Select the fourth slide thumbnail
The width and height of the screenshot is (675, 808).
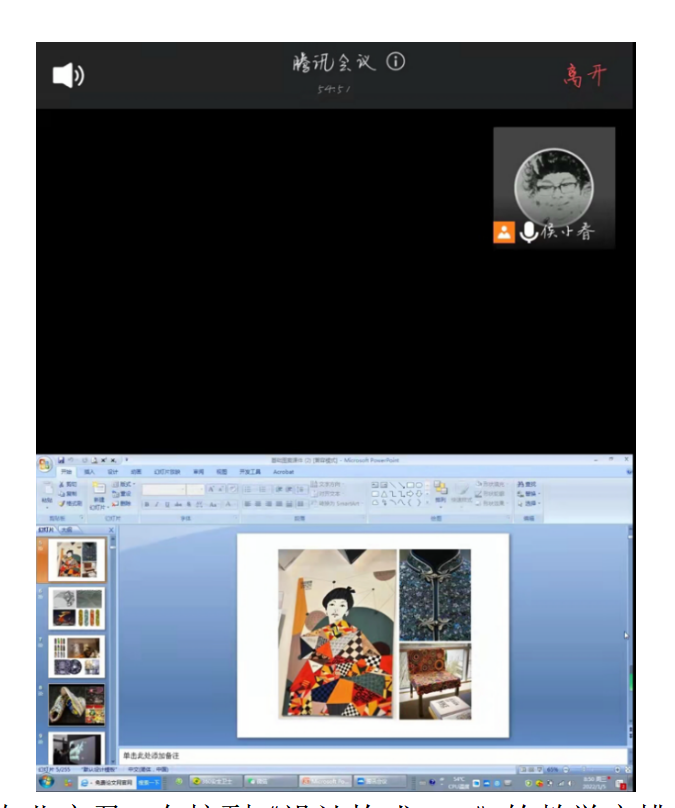pos(76,704)
